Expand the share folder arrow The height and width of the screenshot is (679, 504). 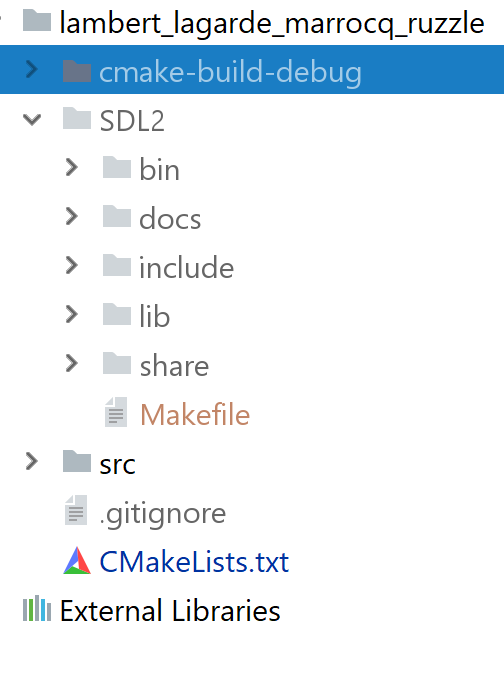click(x=71, y=363)
